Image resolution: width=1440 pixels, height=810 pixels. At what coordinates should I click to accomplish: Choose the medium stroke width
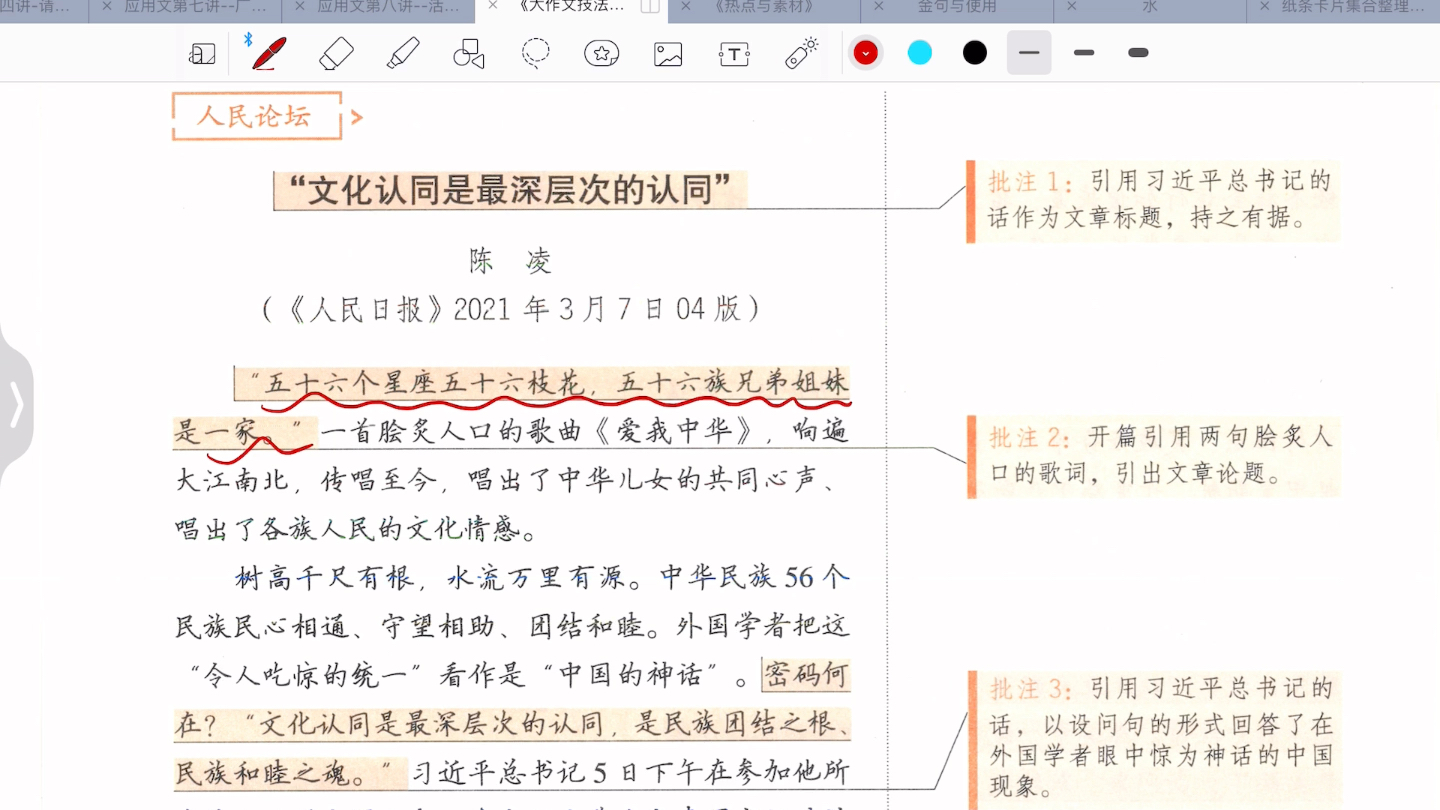1084,53
